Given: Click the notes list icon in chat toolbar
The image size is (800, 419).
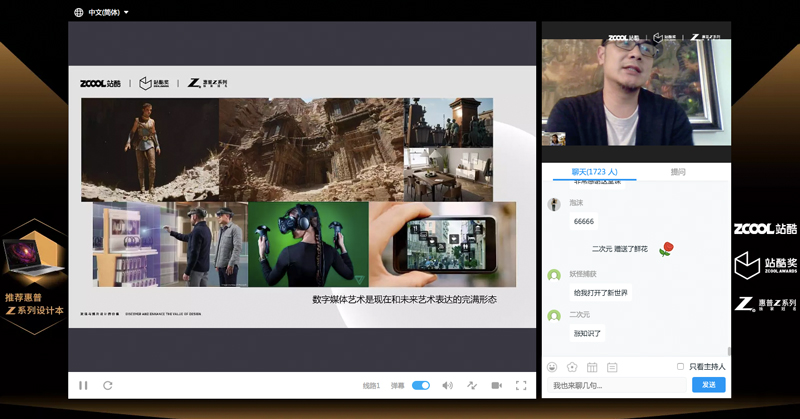Looking at the screenshot, I should (612, 367).
